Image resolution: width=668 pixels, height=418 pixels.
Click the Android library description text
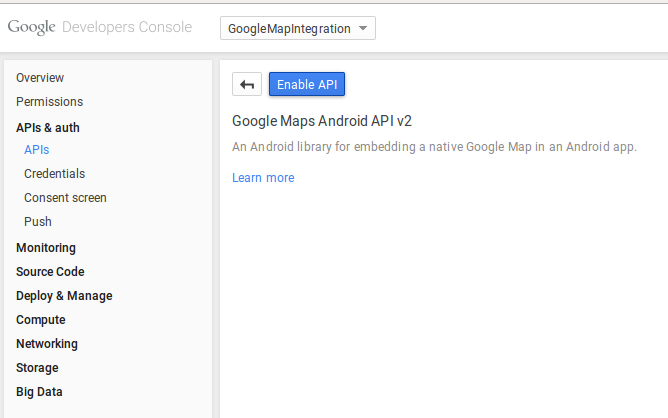[x=434, y=147]
